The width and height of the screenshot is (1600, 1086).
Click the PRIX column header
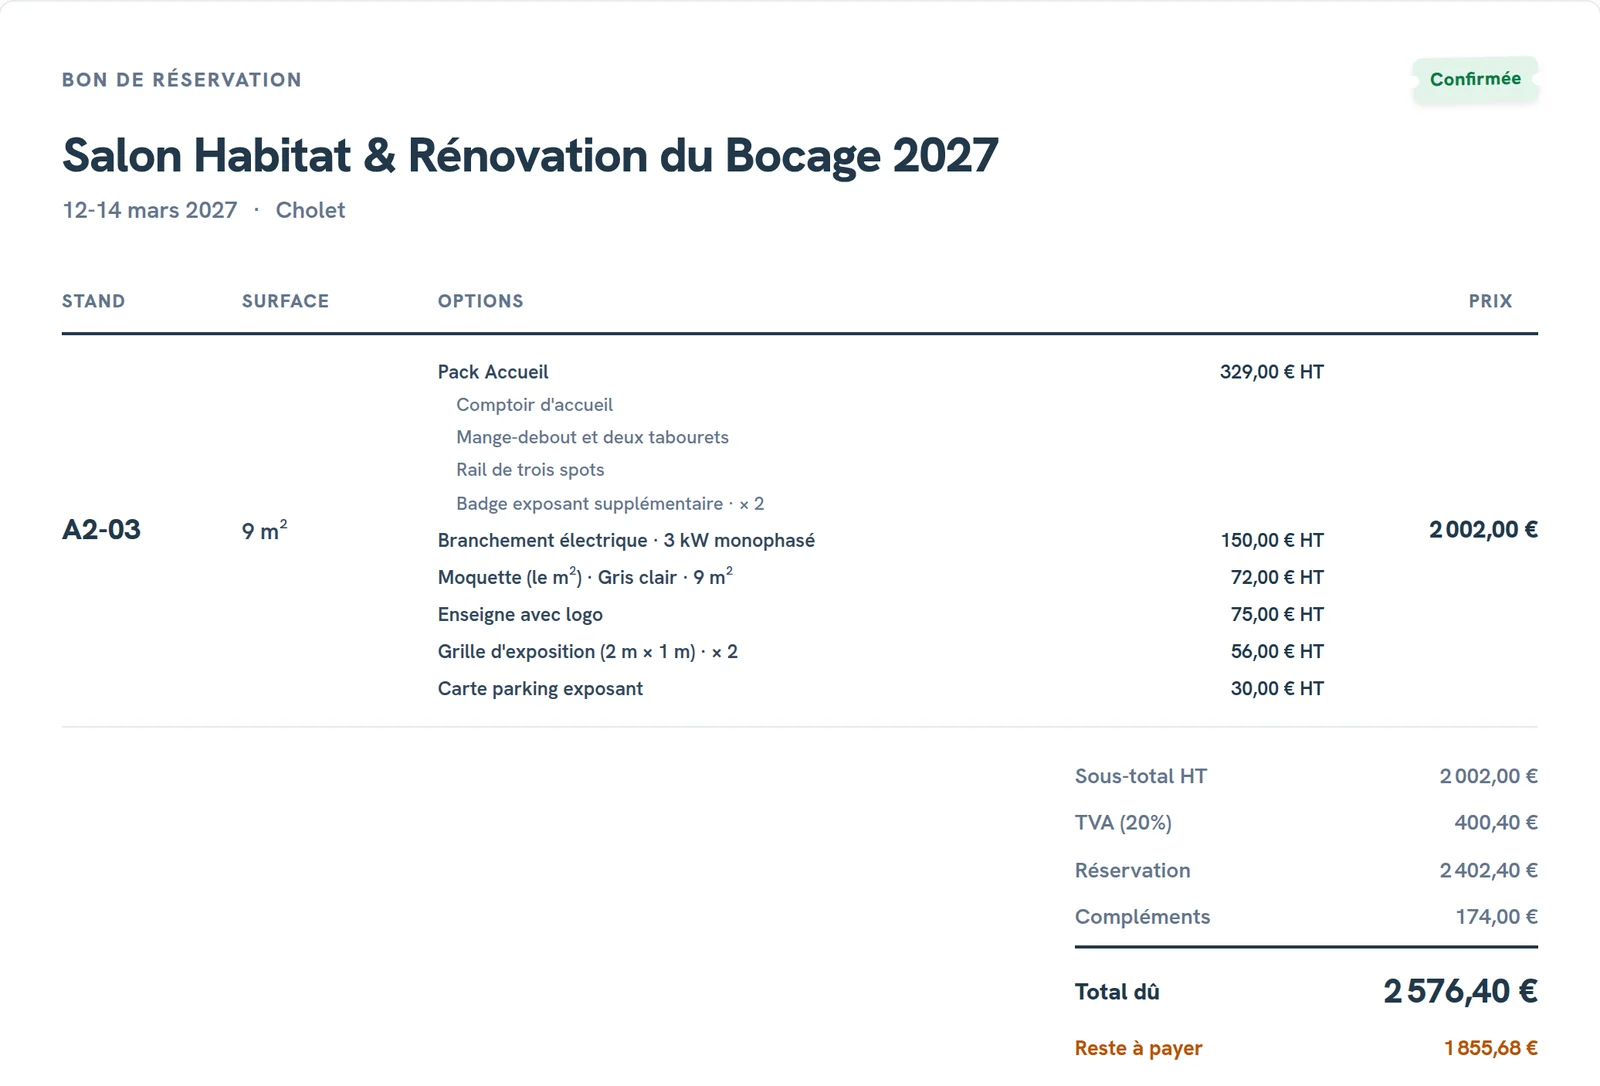tap(1490, 301)
